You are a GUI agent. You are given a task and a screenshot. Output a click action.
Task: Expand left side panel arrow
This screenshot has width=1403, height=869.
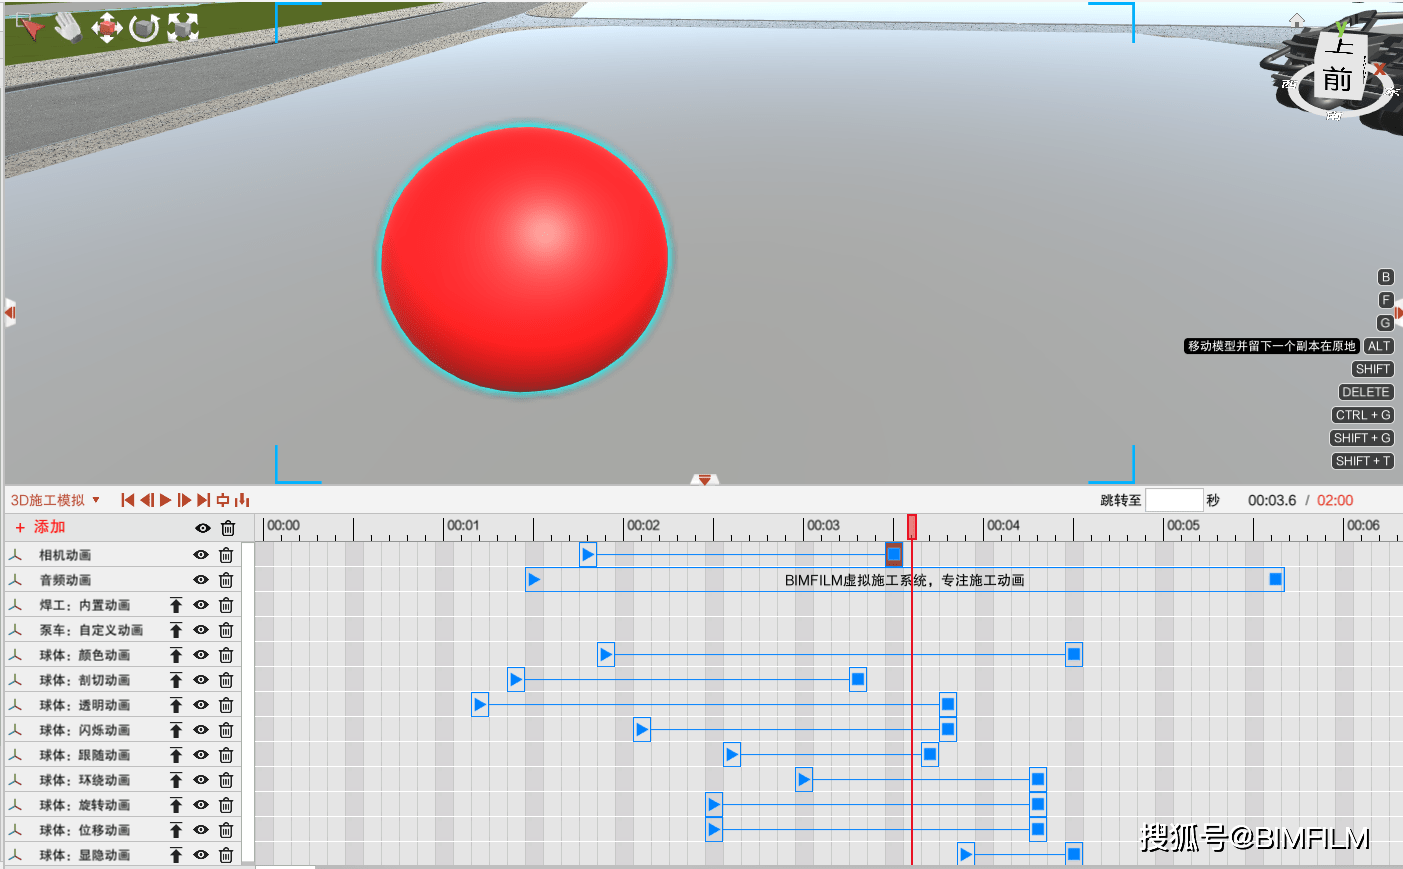[10, 313]
